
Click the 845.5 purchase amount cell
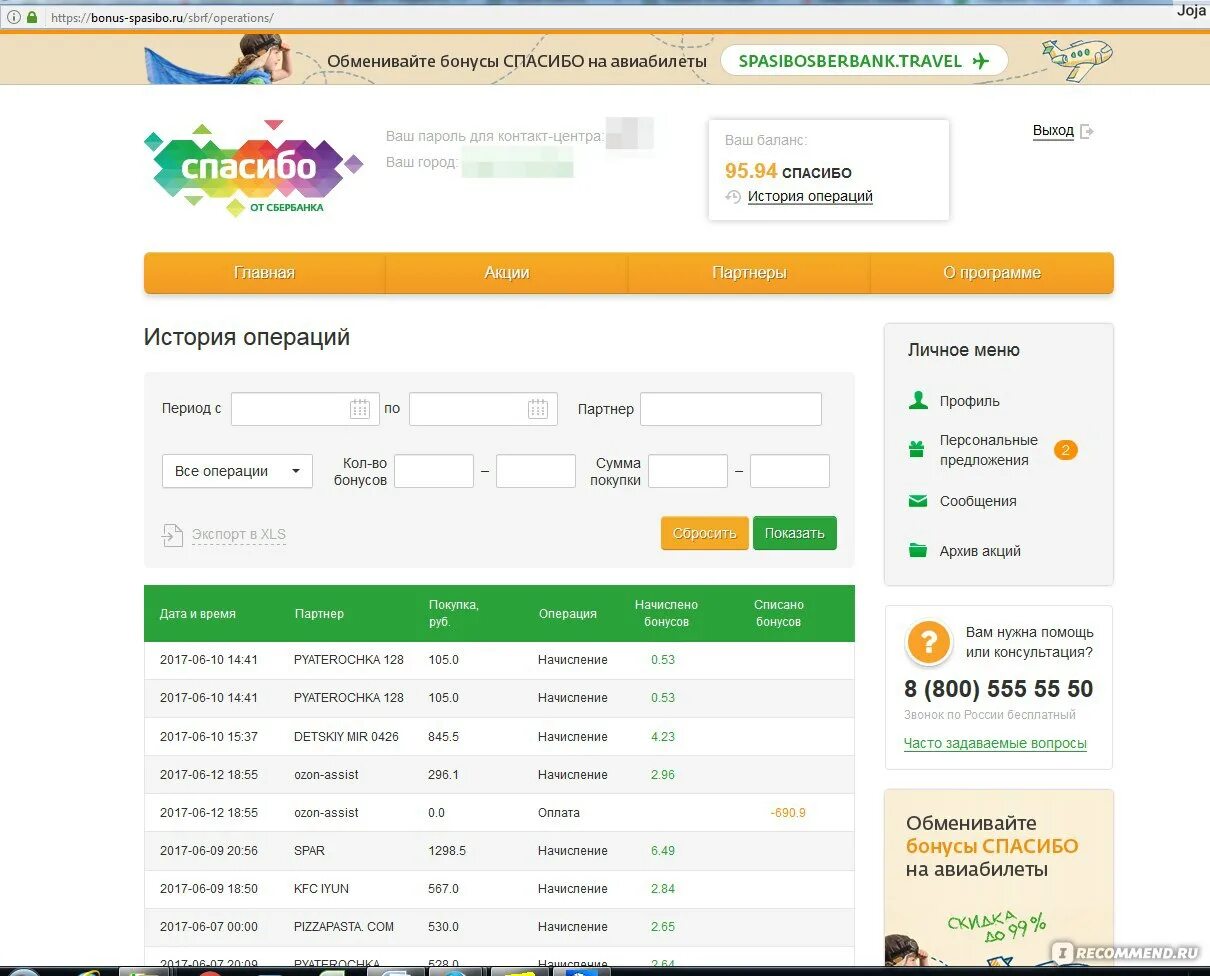(x=443, y=737)
